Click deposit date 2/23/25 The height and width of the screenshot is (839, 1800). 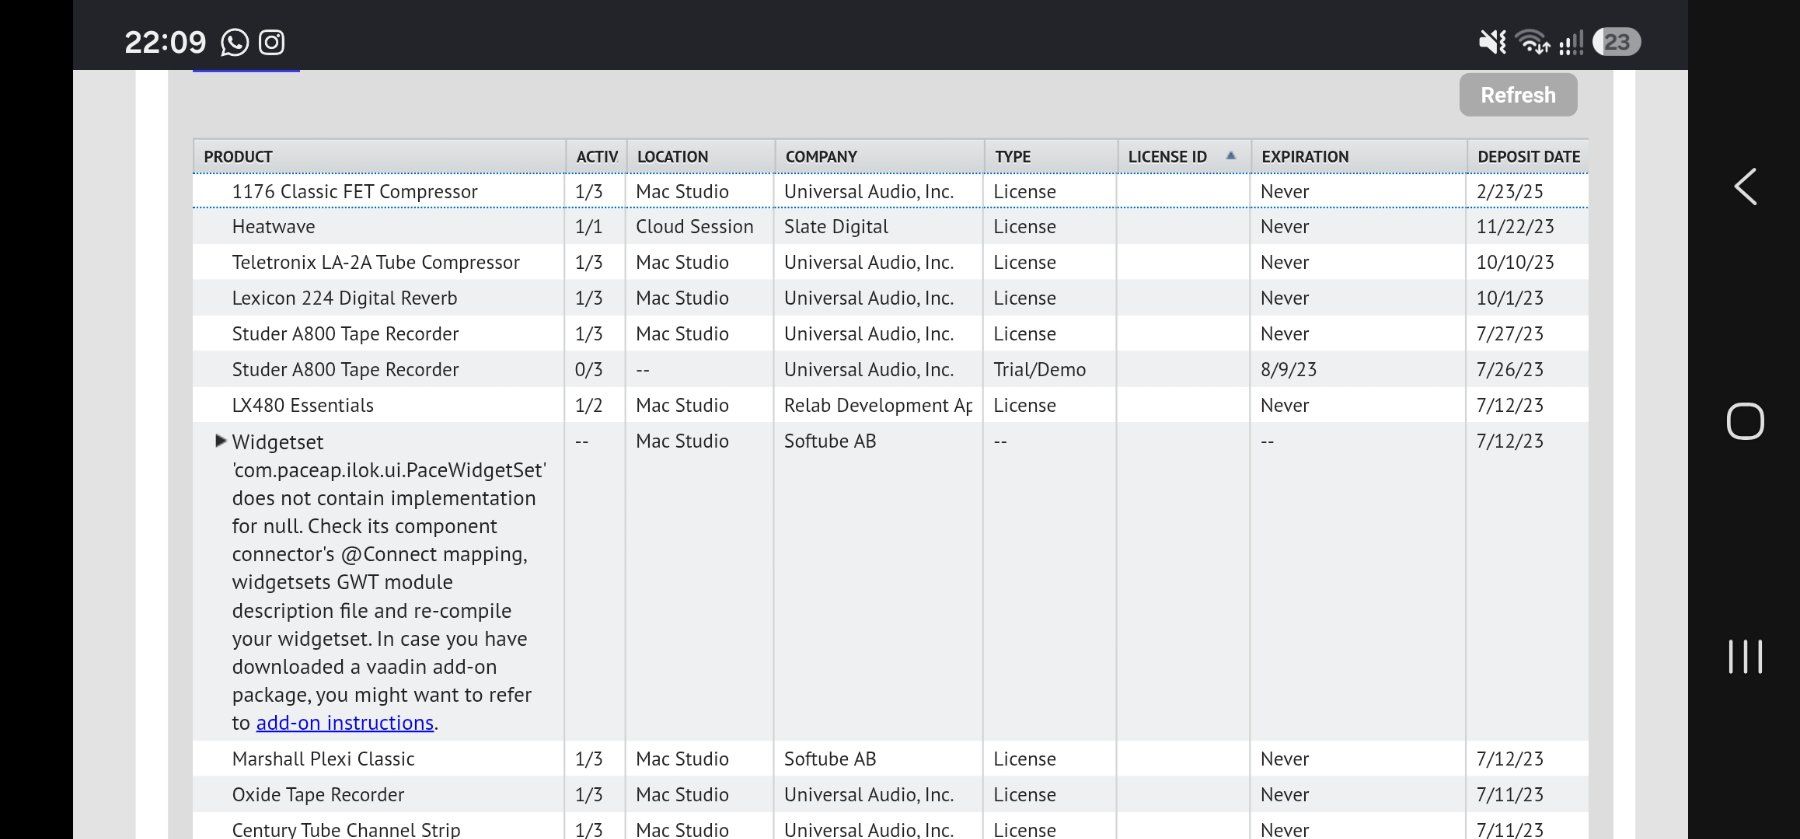(1510, 191)
